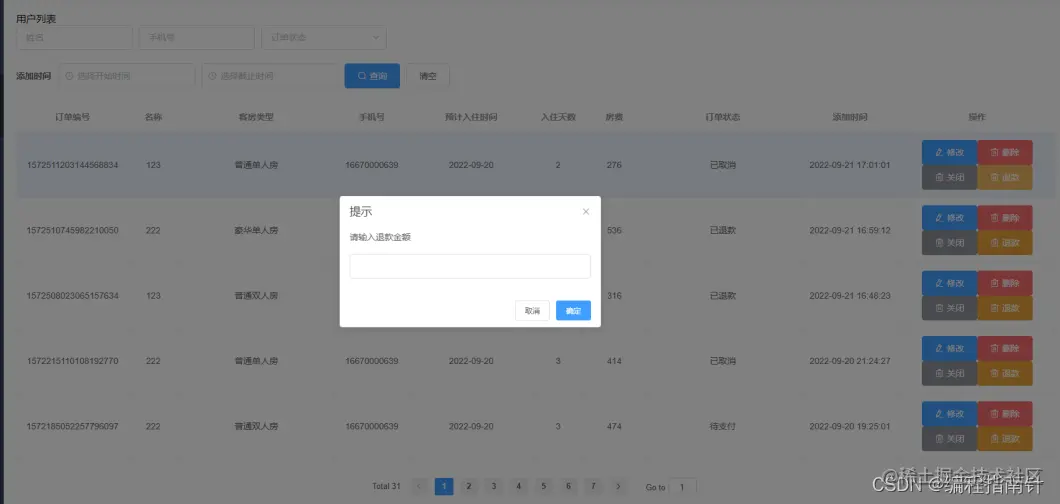Click 修改 for order ending 0050

click(949, 218)
